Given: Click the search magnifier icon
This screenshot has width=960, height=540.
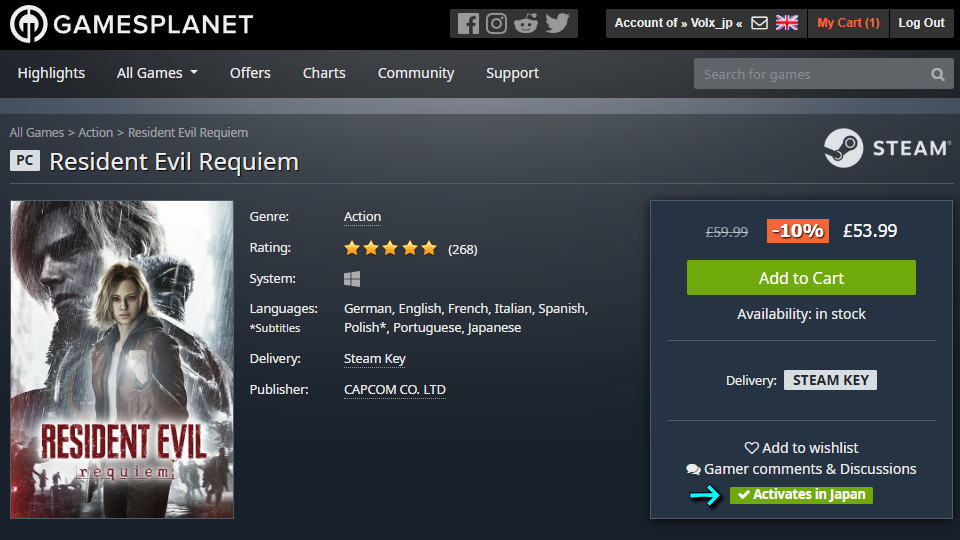Looking at the screenshot, I should tap(937, 74).
